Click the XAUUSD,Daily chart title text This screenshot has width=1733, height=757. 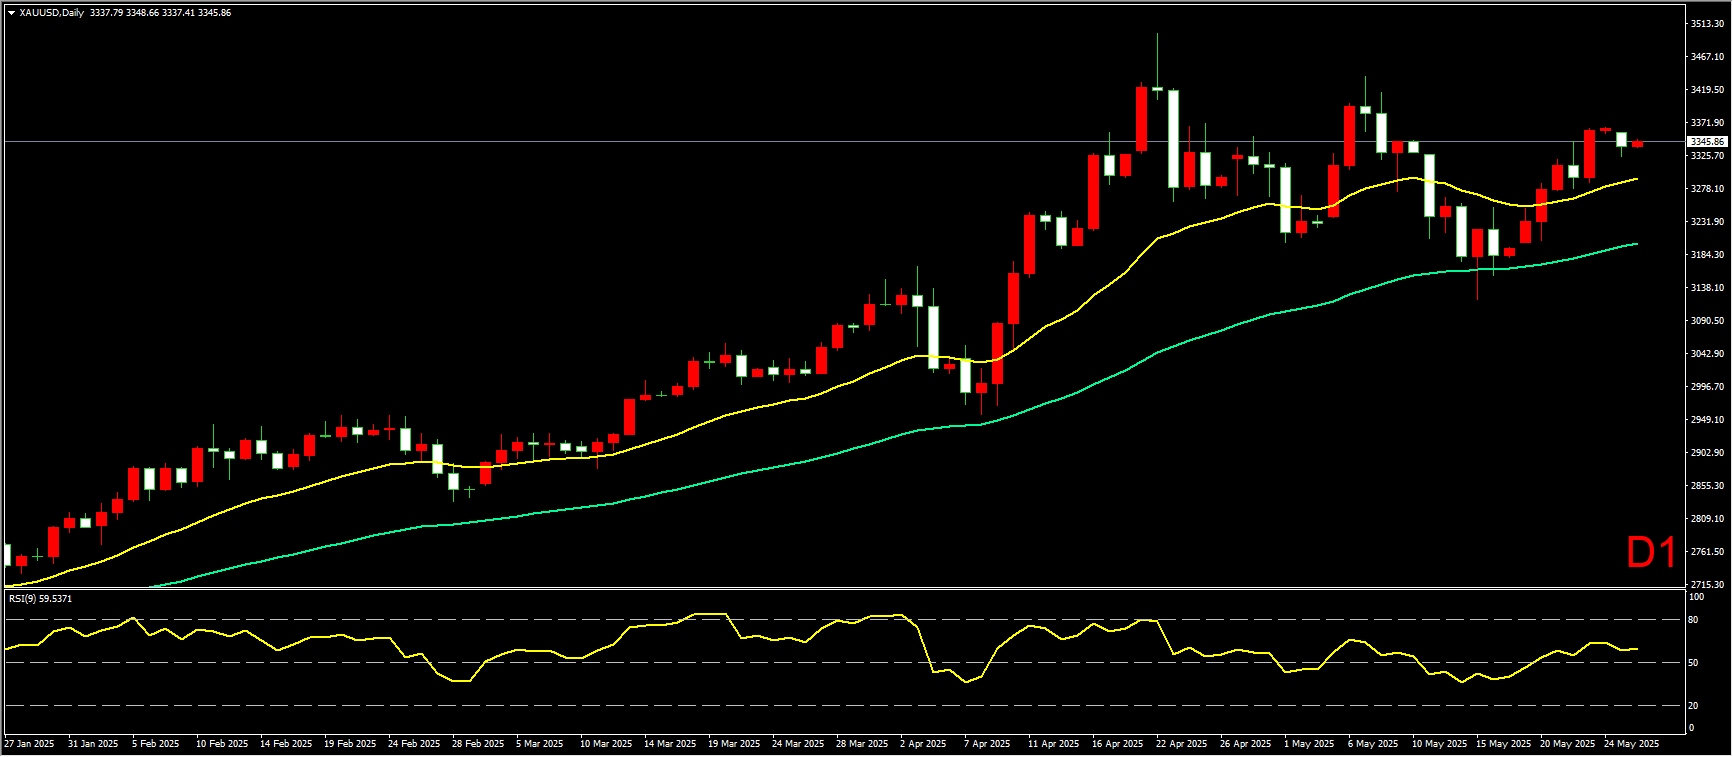coord(52,13)
